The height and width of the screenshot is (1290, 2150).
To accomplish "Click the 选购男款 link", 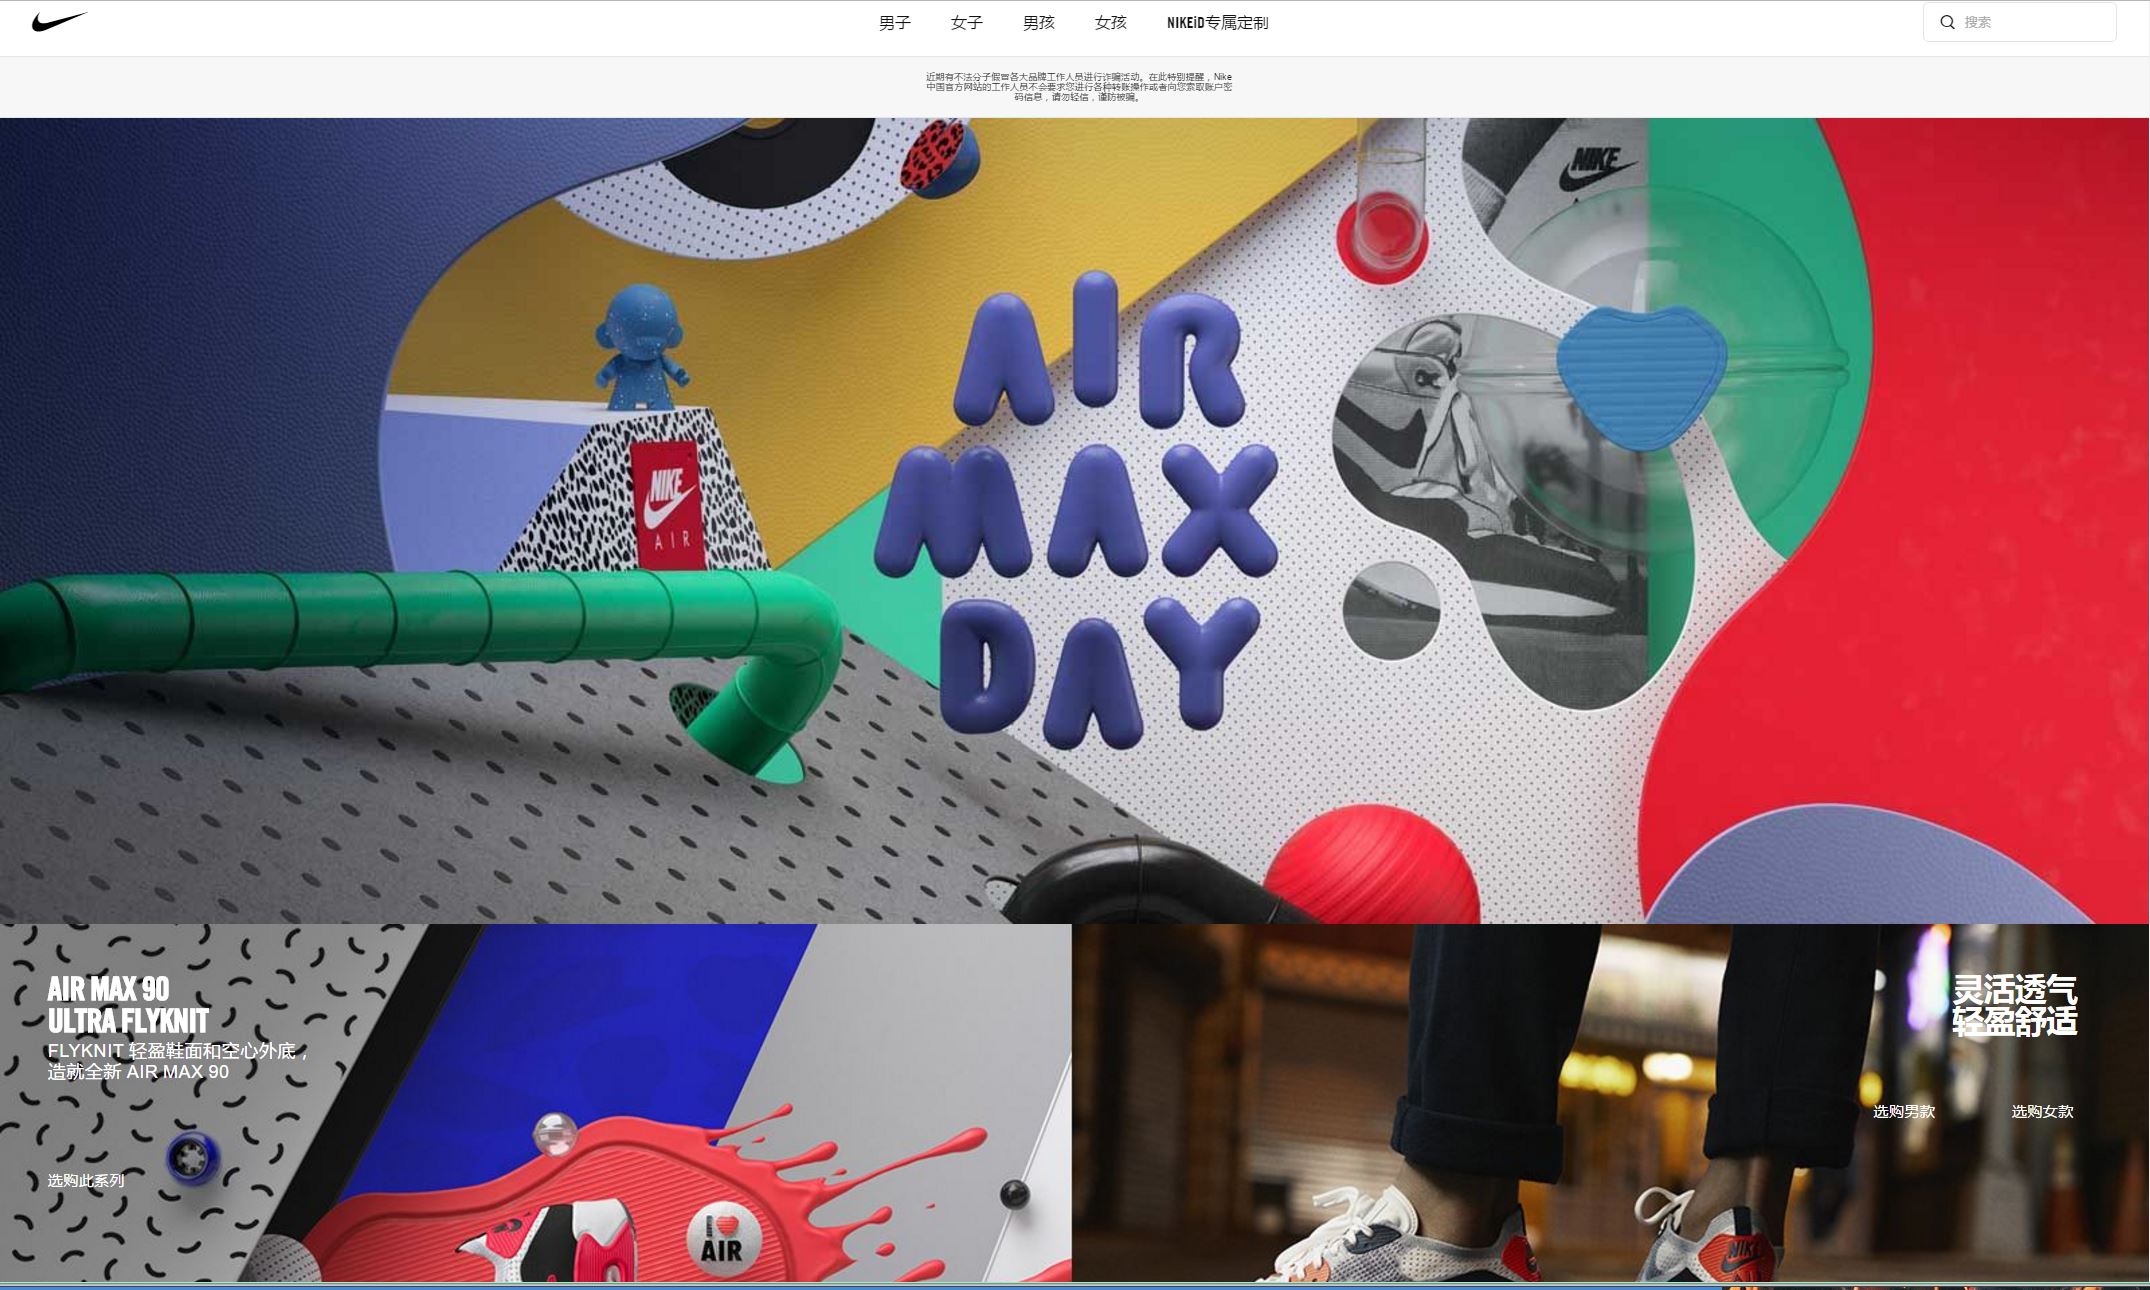I will pyautogui.click(x=1903, y=1111).
